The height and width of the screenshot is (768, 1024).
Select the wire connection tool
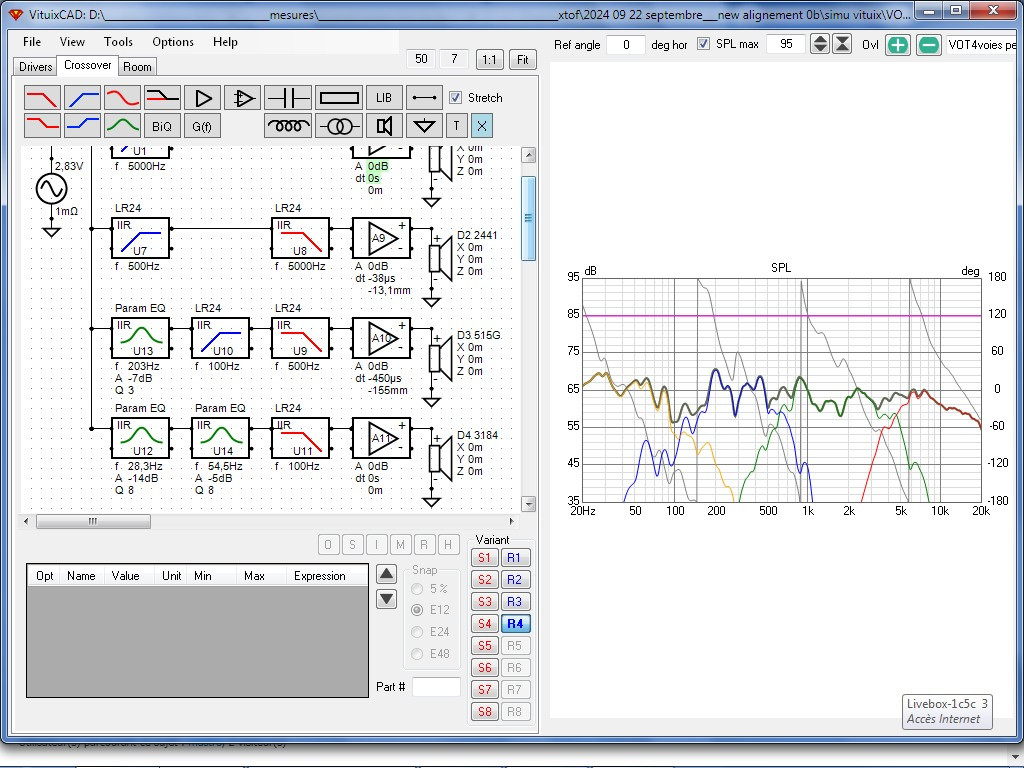pyautogui.click(x=424, y=98)
